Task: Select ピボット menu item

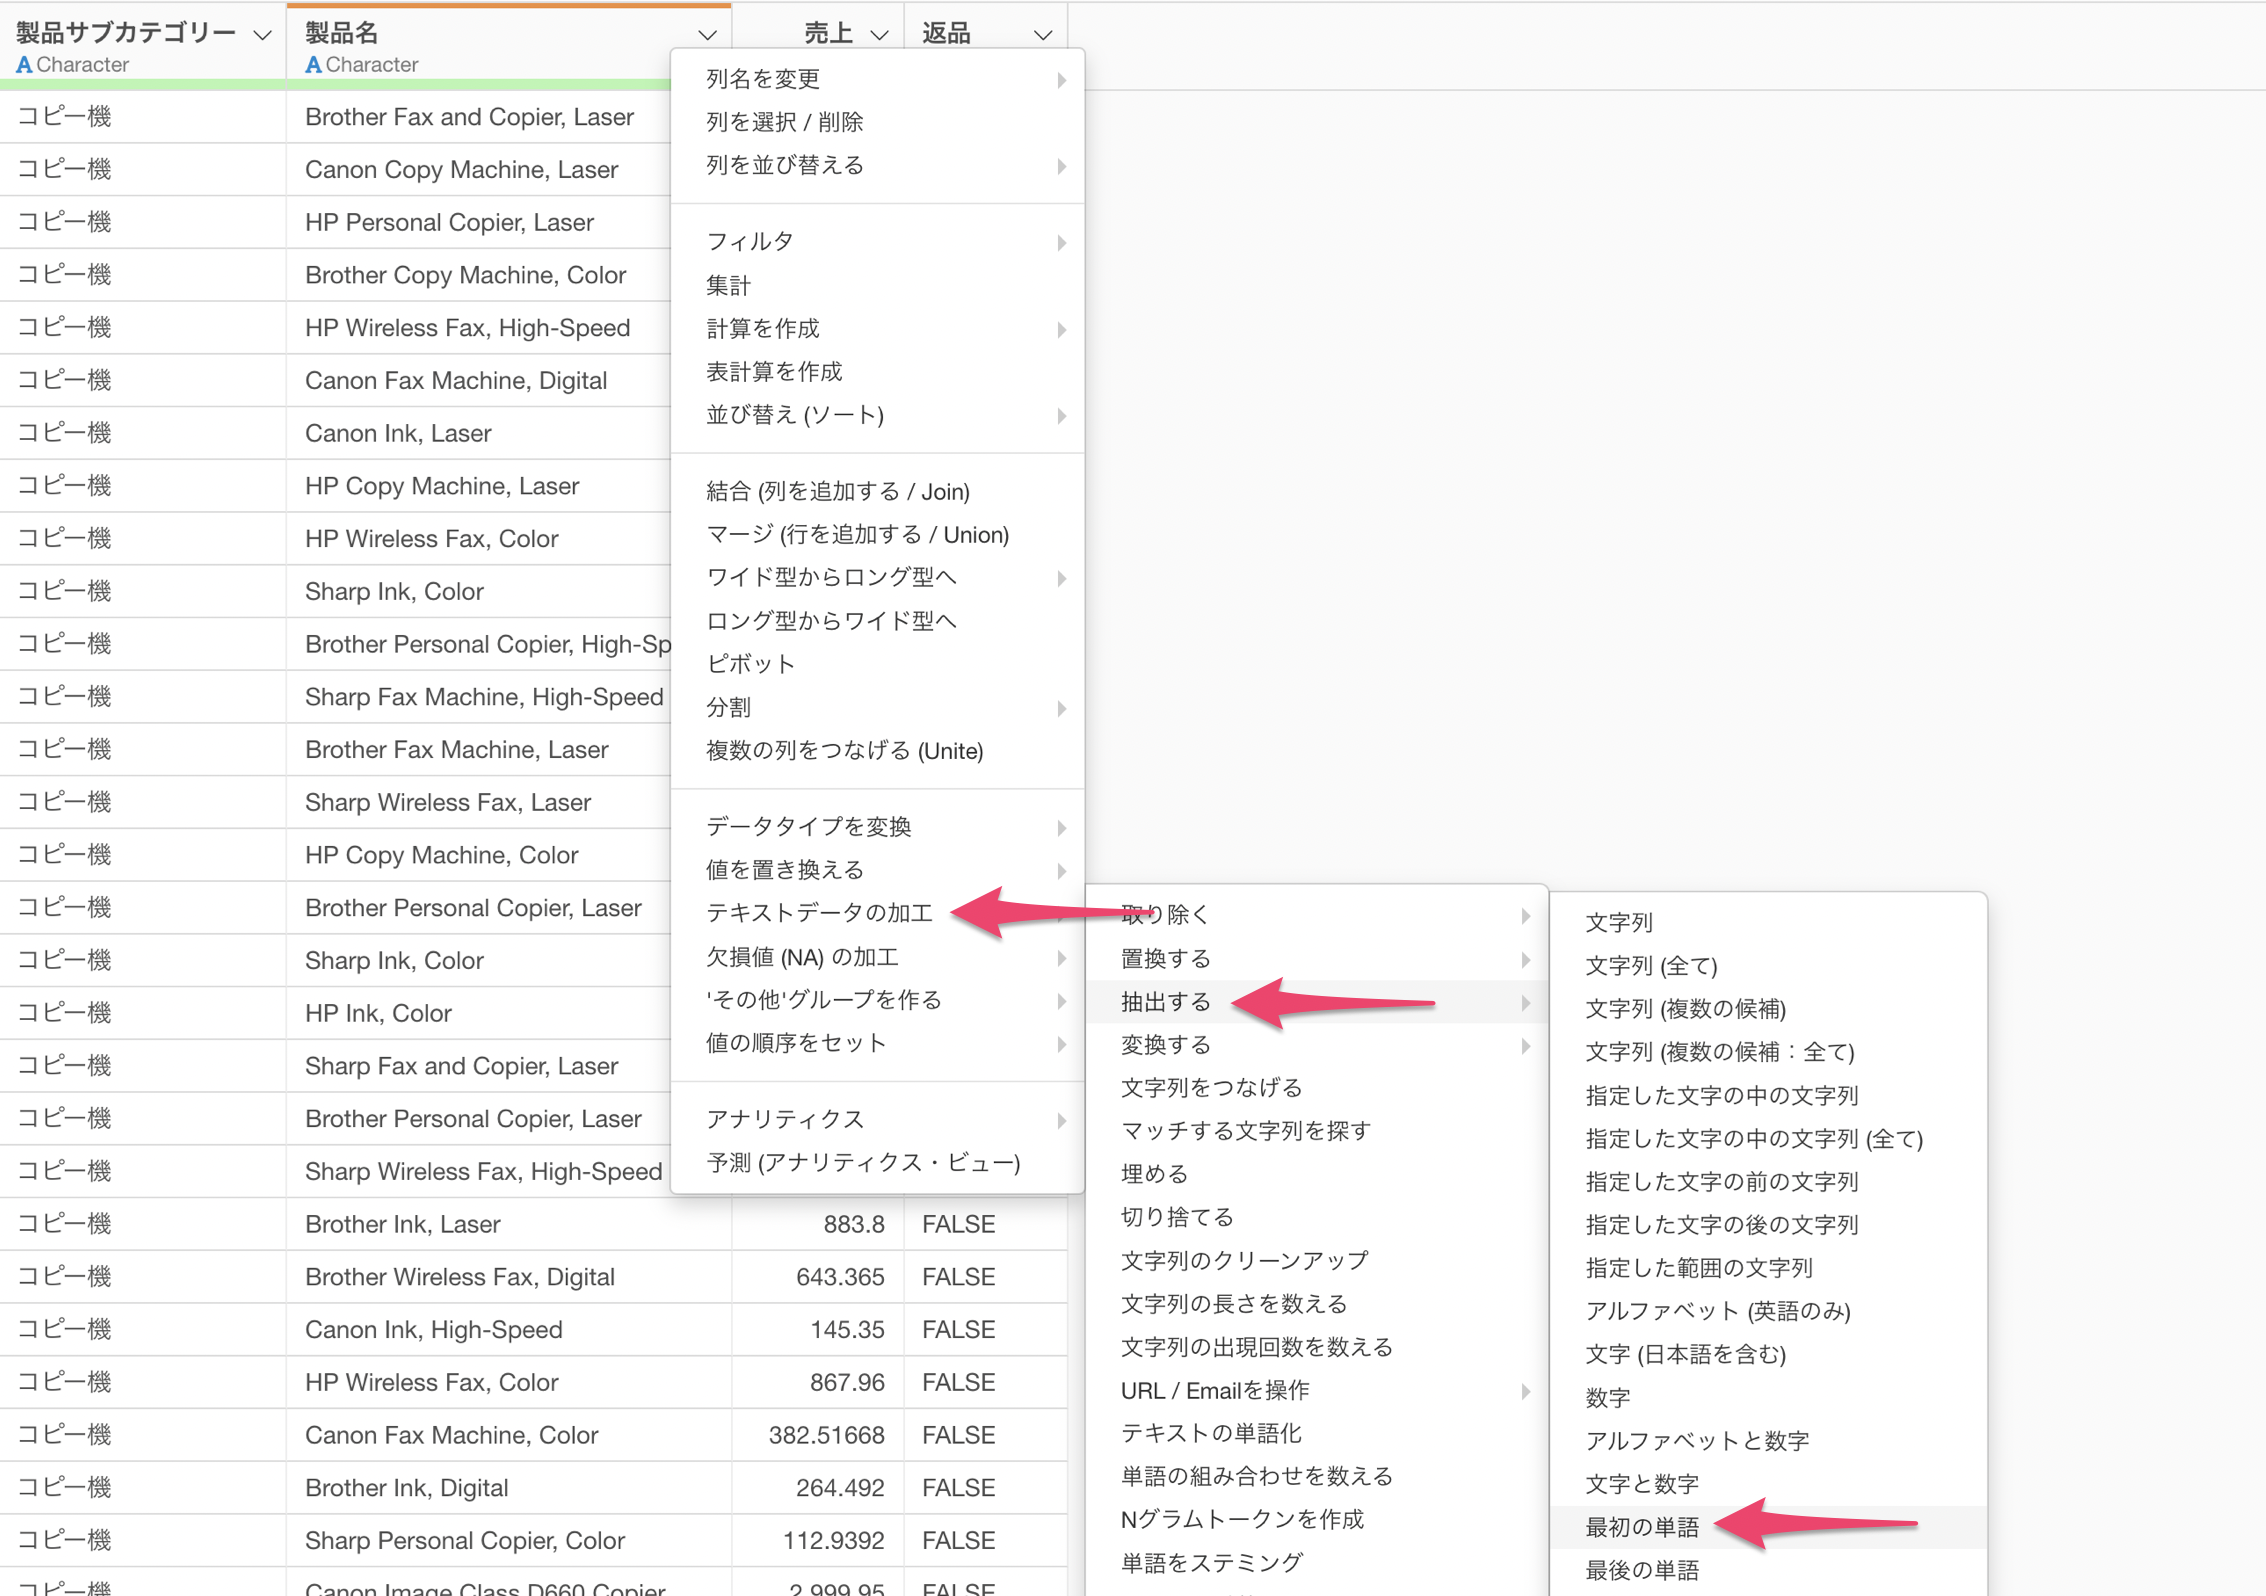Action: pyautogui.click(x=878, y=664)
